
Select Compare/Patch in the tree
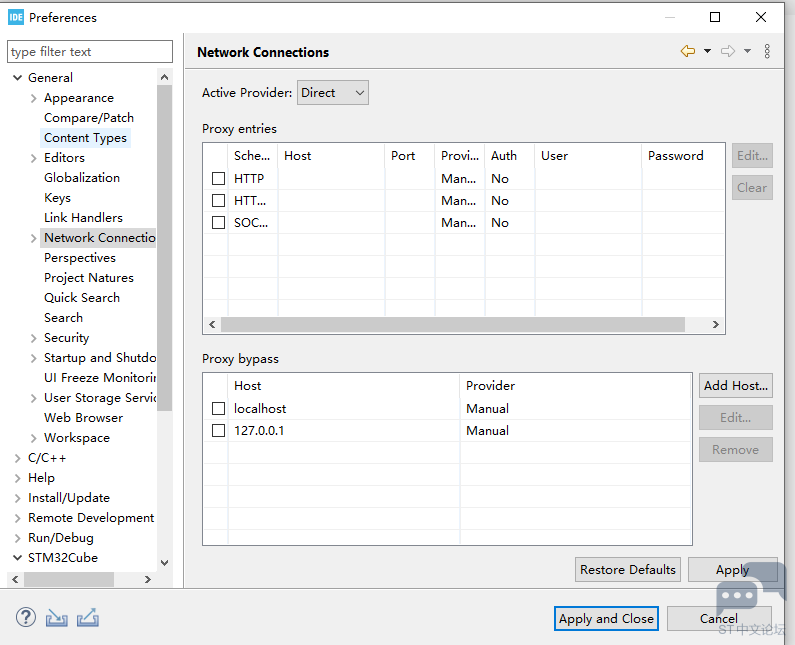point(89,118)
